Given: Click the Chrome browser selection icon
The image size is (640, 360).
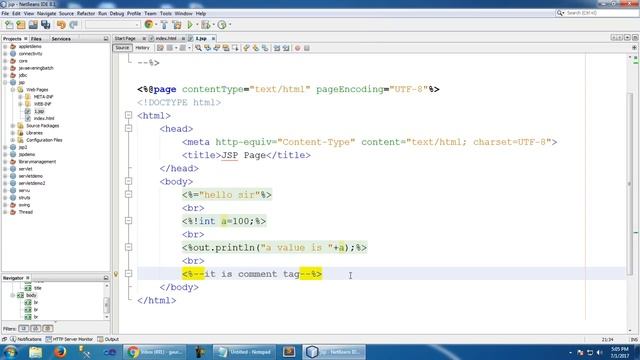Looking at the screenshot, I should [149, 25].
